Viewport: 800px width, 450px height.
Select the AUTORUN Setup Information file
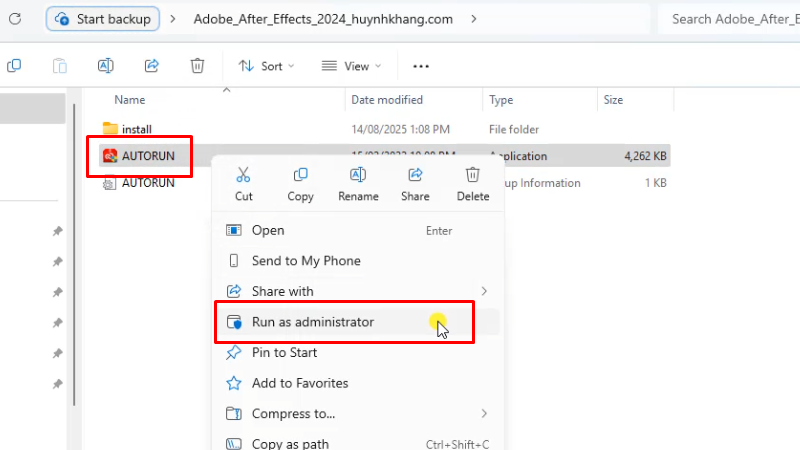(x=148, y=183)
